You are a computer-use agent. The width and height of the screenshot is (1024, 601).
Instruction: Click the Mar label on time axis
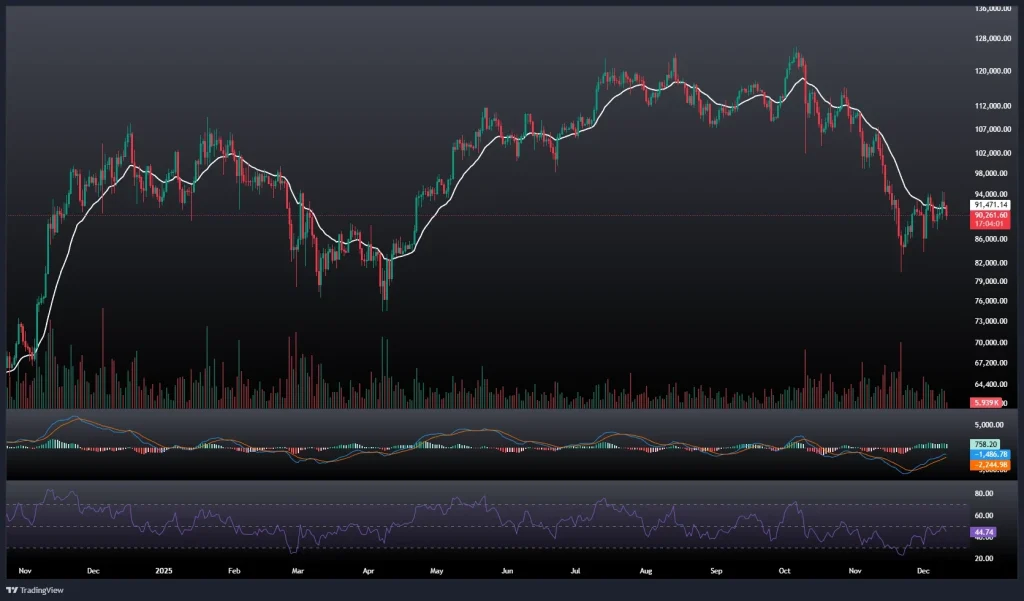[x=297, y=572]
